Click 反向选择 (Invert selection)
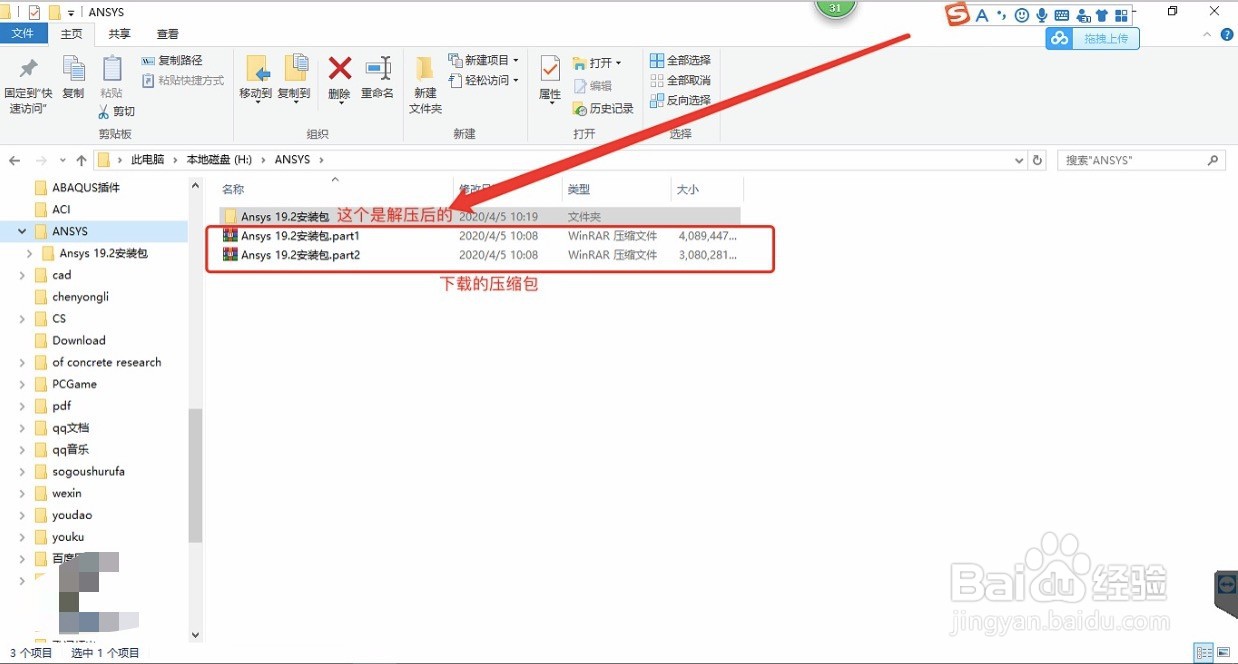The image size is (1238, 664). 680,100
